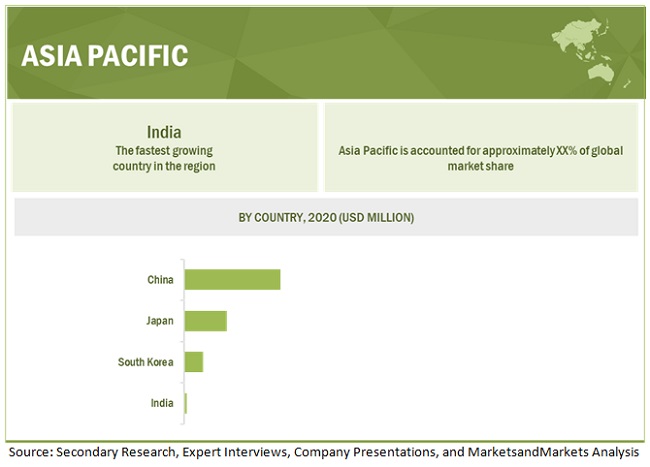Click the South Korea axis label
This screenshot has width=650, height=467.
146,362
